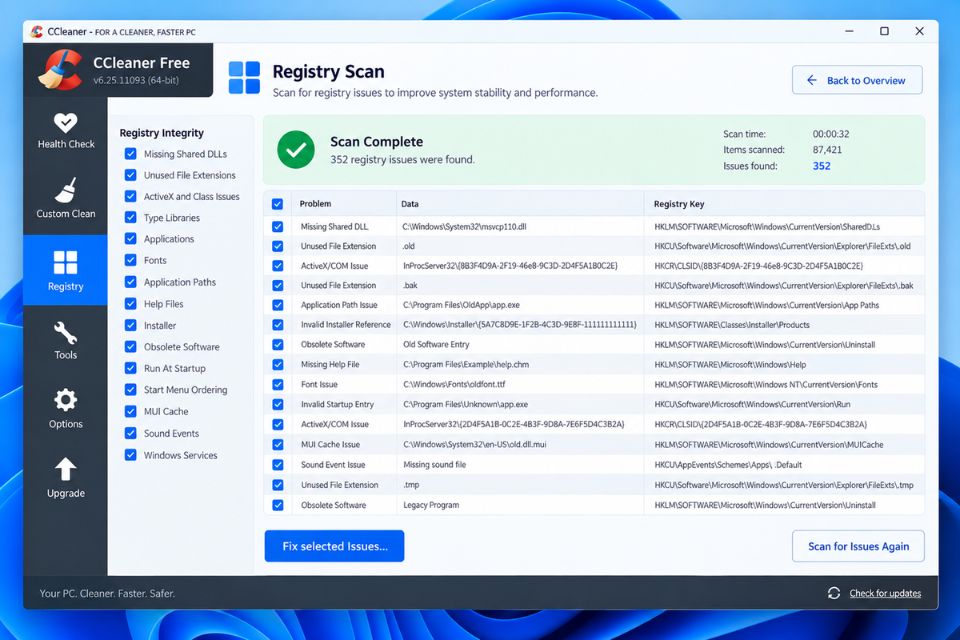
Task: Toggle the Fonts checkbox
Action: [x=130, y=260]
